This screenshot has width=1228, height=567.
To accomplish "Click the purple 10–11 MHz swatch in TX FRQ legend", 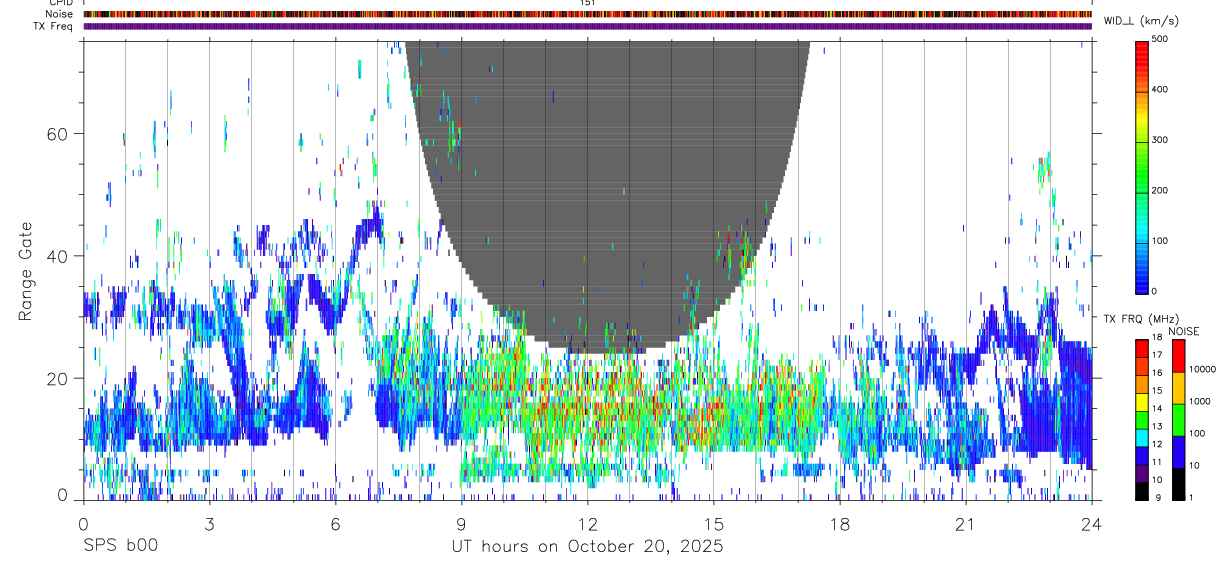I will tap(1142, 473).
